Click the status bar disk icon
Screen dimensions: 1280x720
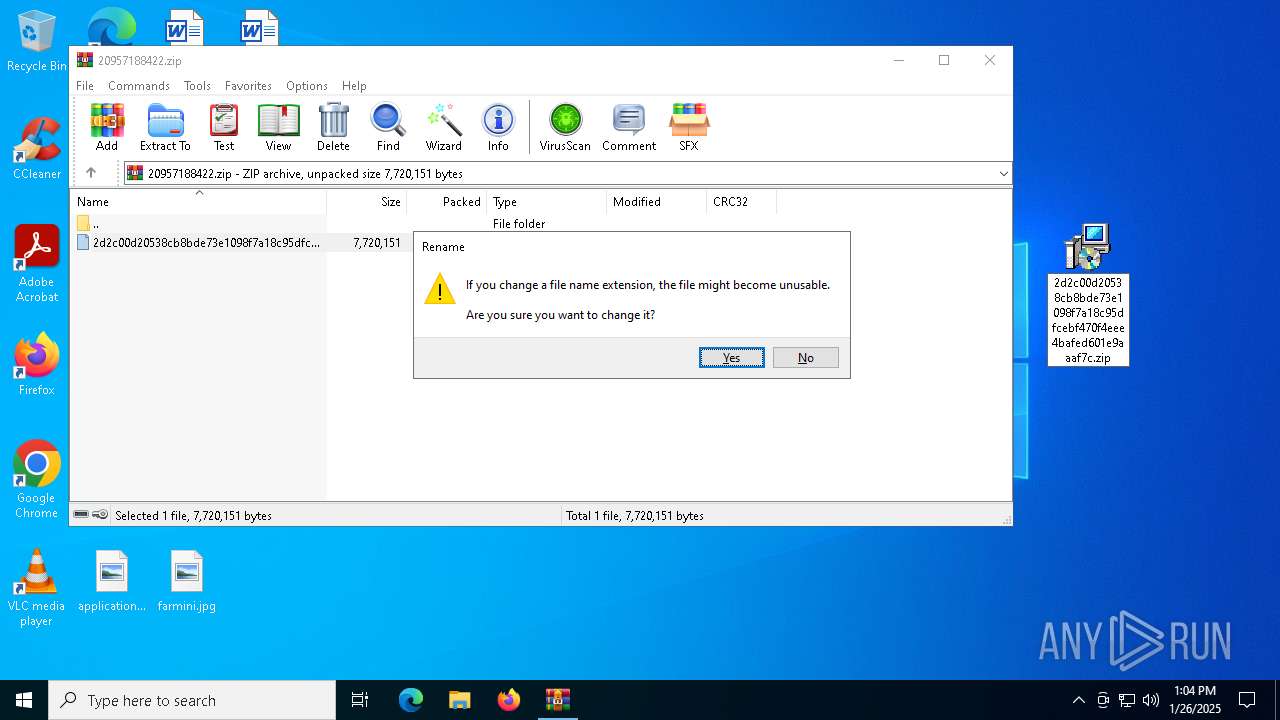(x=81, y=515)
